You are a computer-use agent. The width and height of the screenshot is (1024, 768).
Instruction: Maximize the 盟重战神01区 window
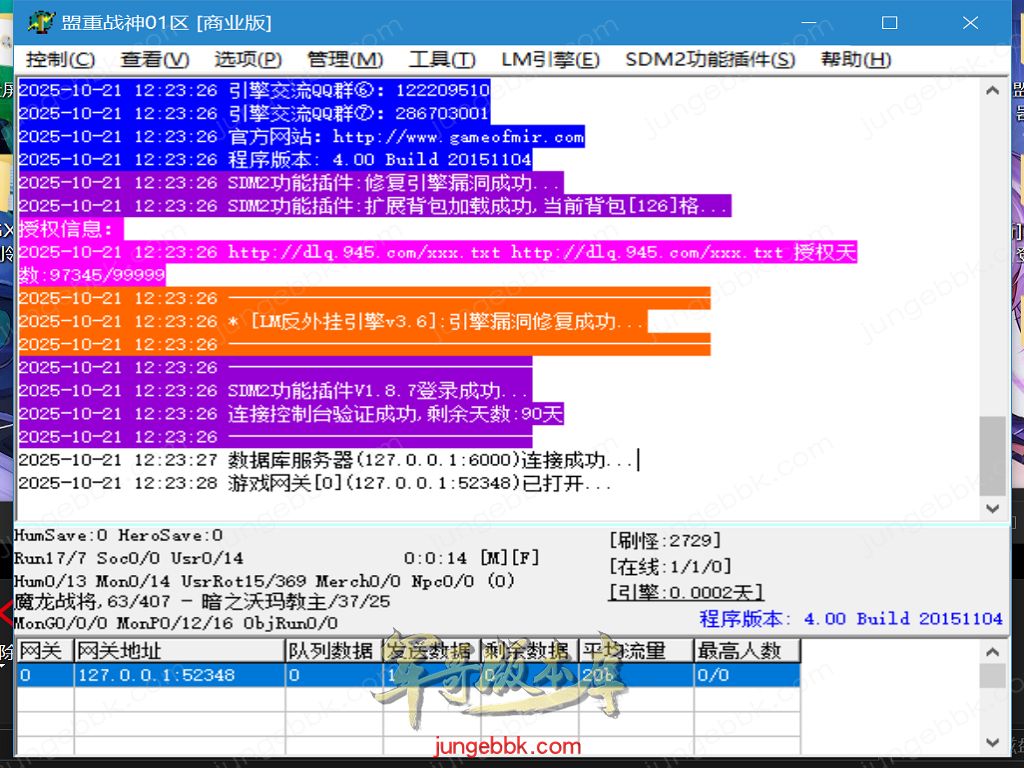tap(889, 22)
